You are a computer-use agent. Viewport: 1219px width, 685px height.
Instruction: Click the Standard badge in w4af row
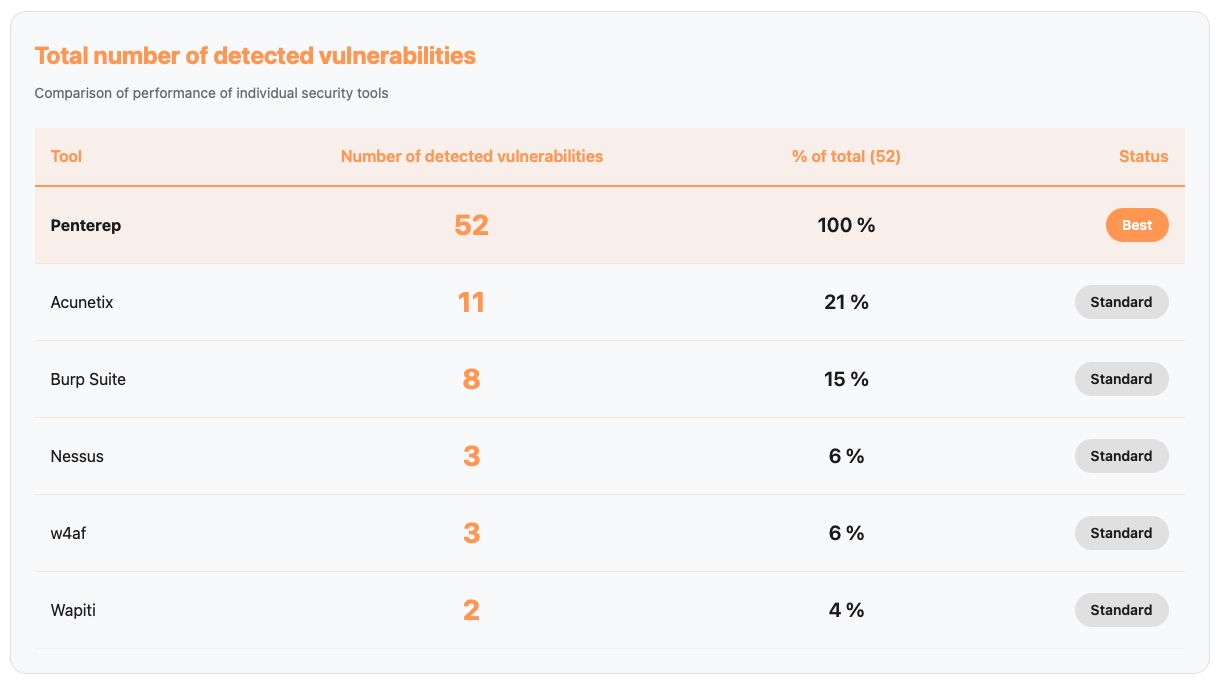coord(1121,533)
